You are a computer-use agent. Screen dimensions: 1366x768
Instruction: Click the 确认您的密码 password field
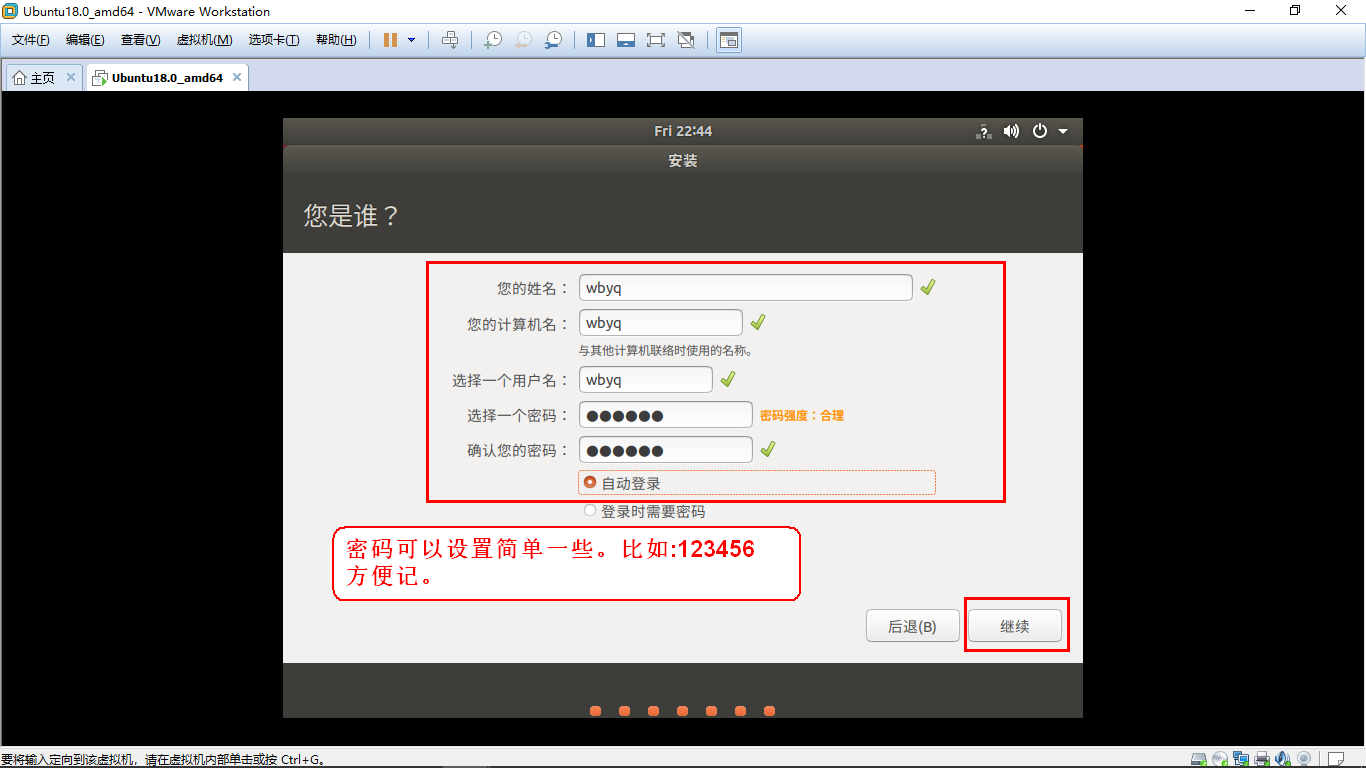pyautogui.click(x=666, y=450)
